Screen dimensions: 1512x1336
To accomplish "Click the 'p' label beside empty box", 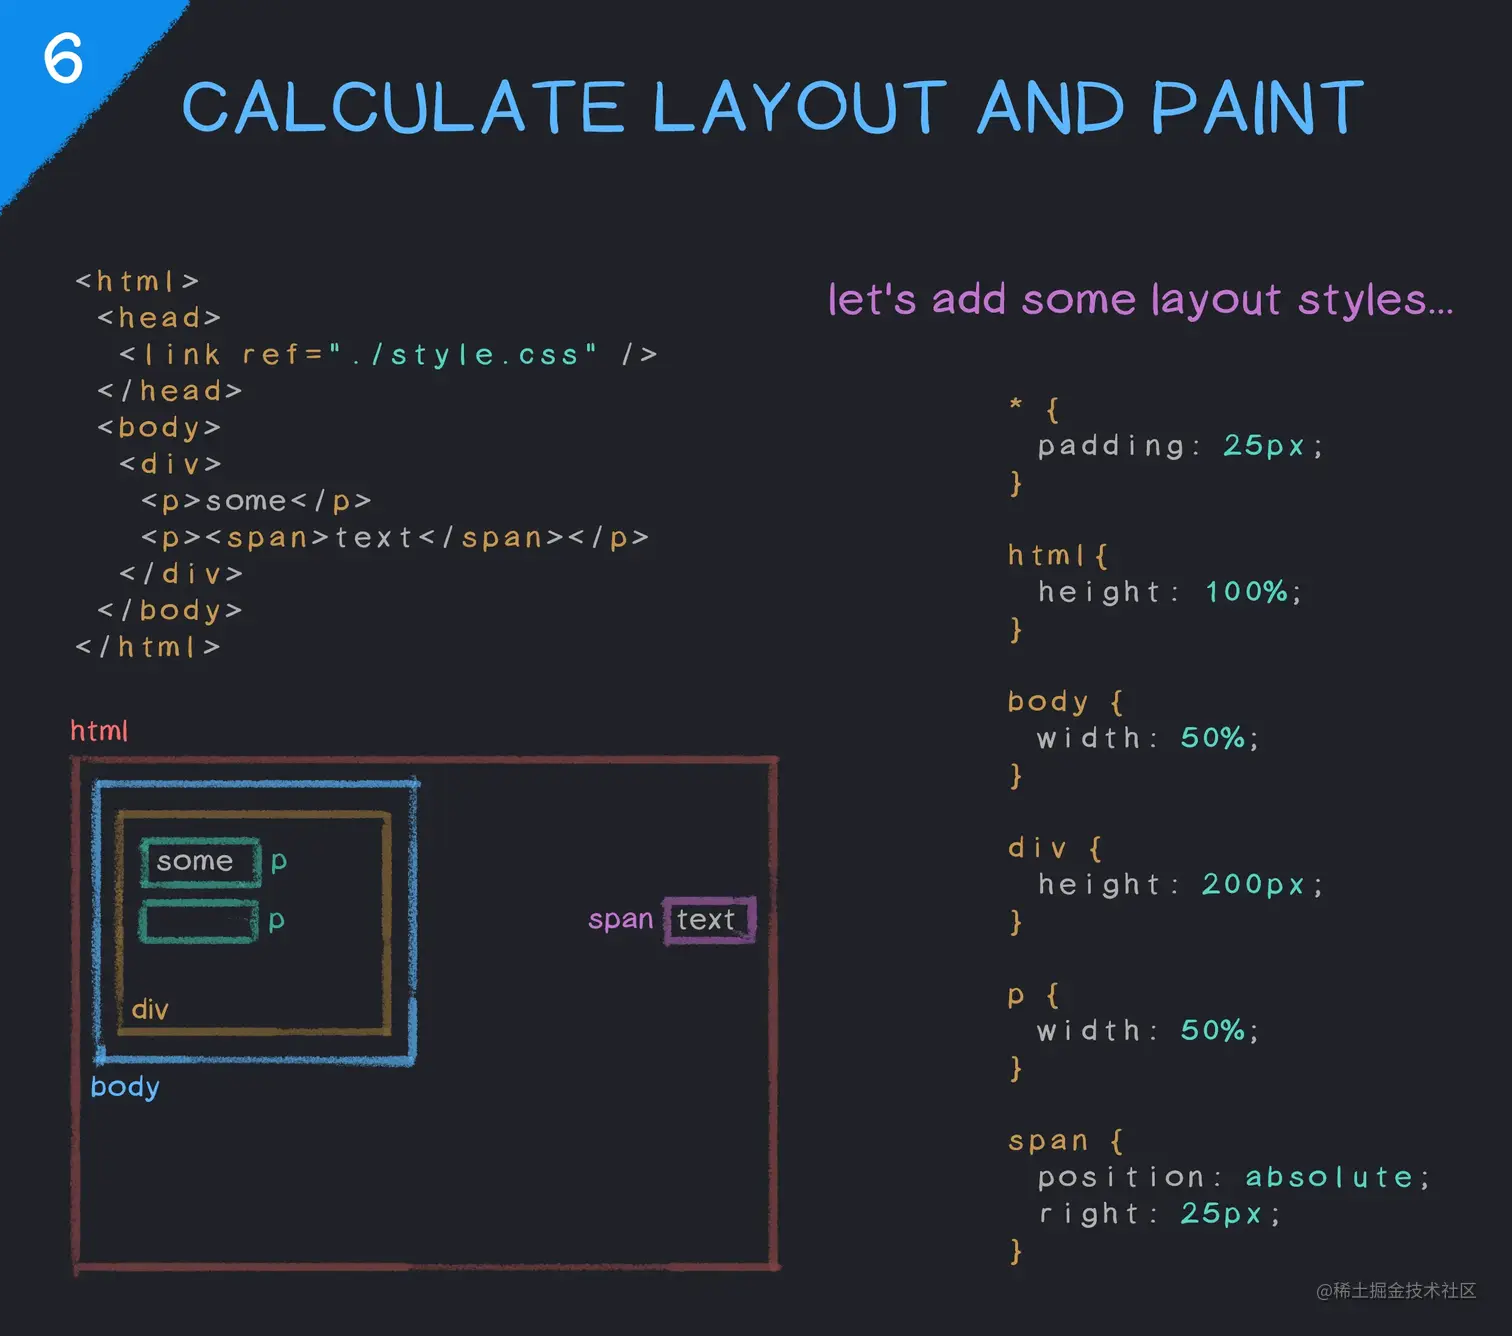I will [277, 920].
